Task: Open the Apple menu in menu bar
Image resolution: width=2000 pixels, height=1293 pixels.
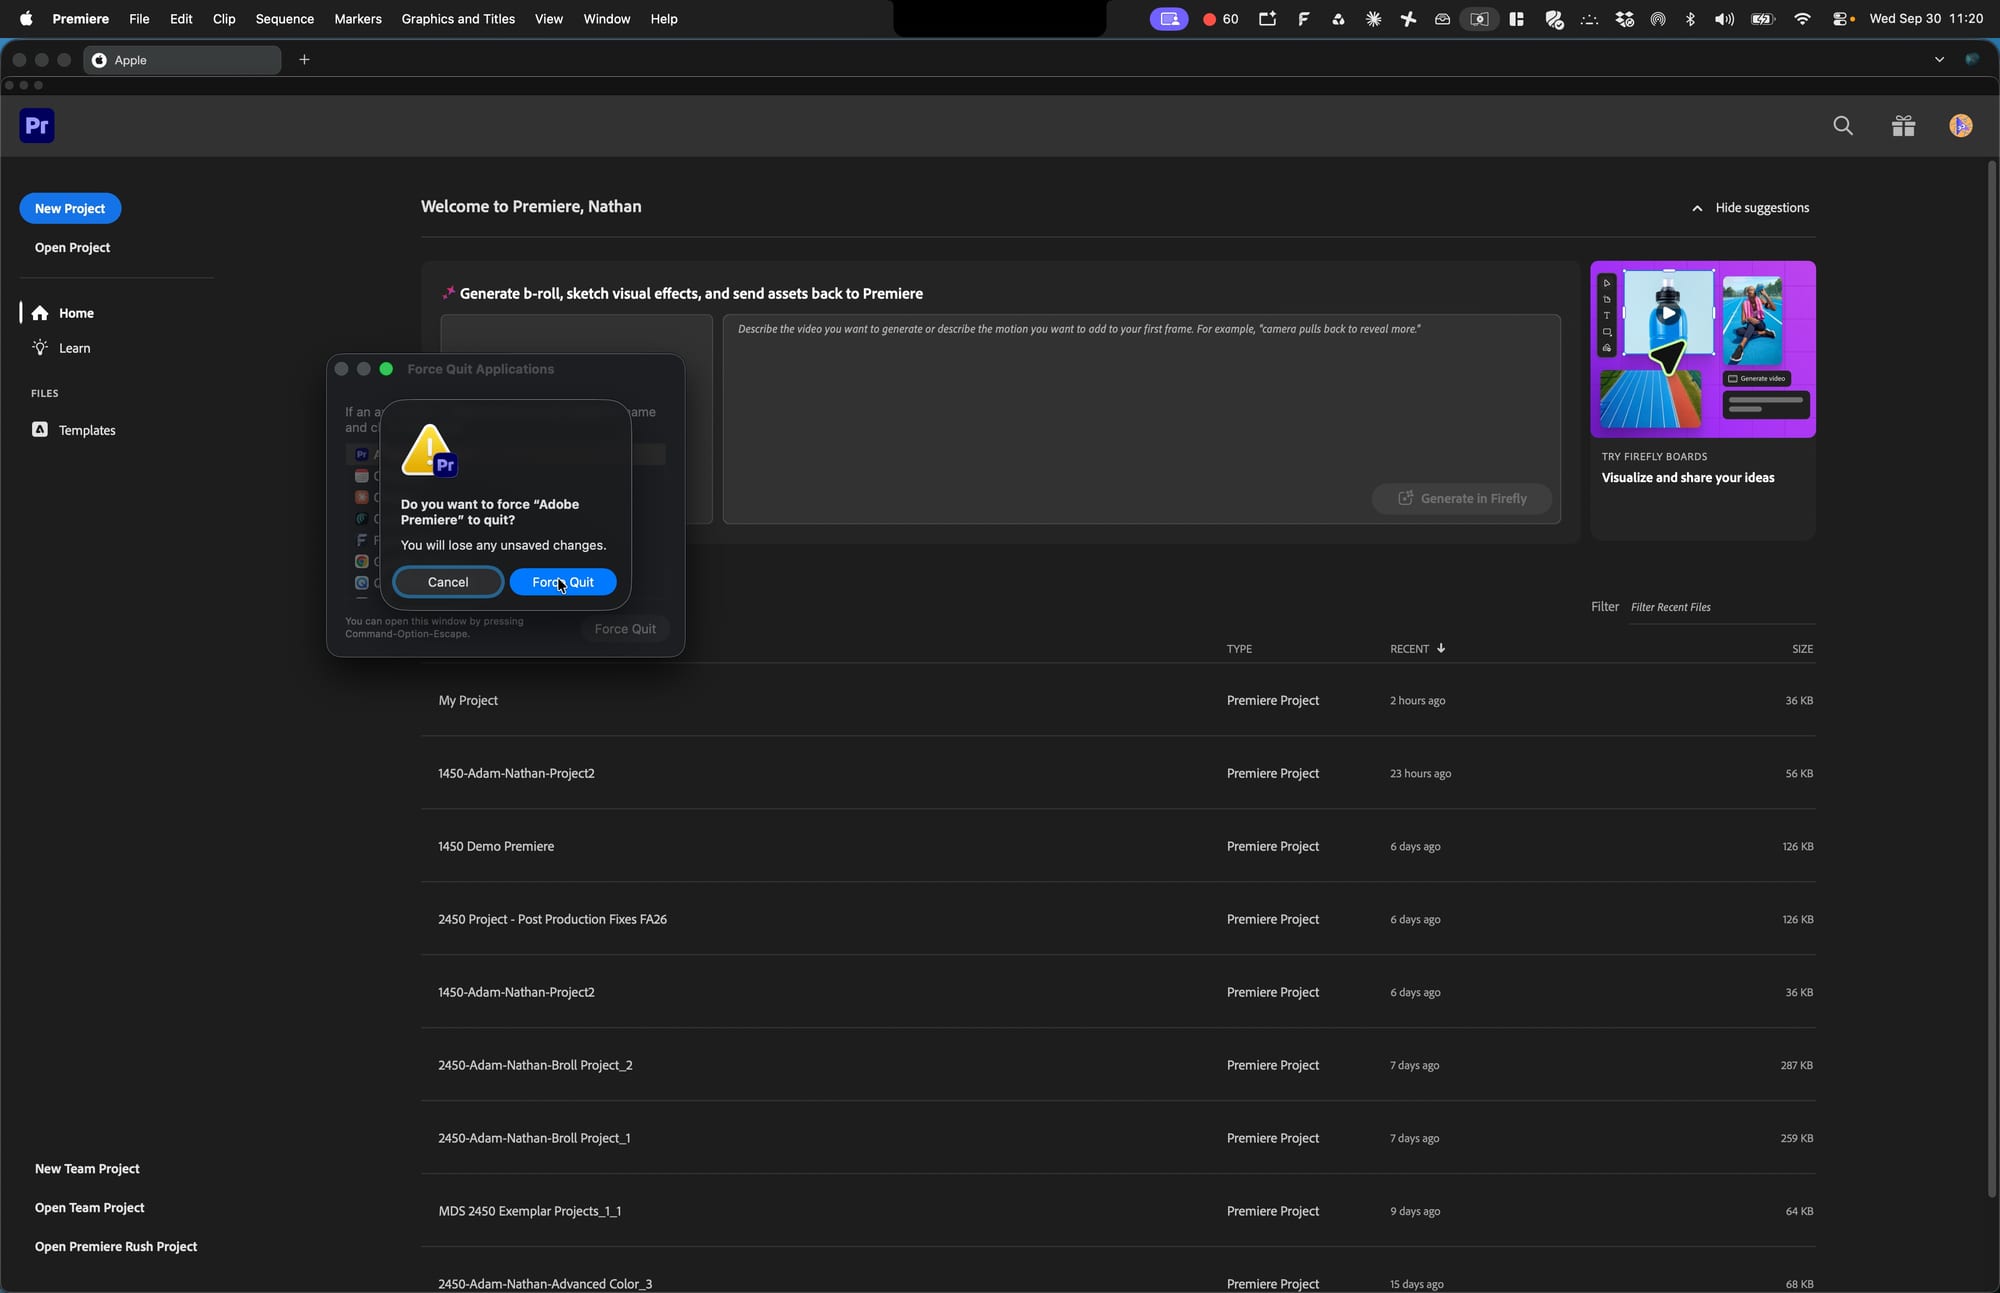Action: click(26, 19)
